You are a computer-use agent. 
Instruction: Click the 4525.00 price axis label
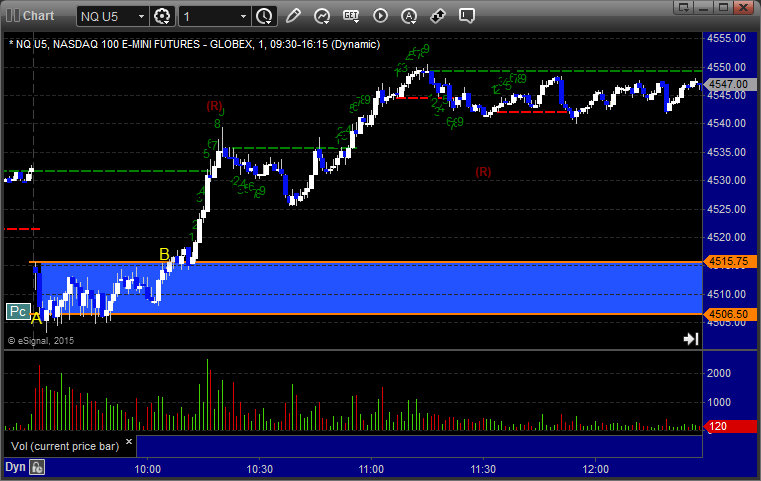(727, 209)
